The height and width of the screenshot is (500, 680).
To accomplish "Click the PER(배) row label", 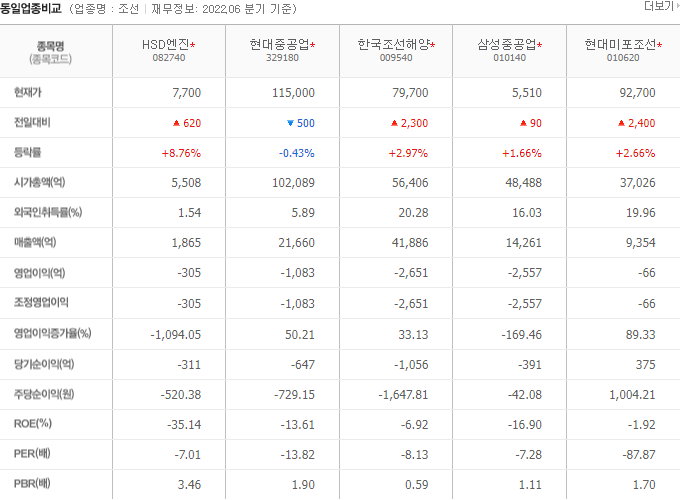I will tap(32, 454).
